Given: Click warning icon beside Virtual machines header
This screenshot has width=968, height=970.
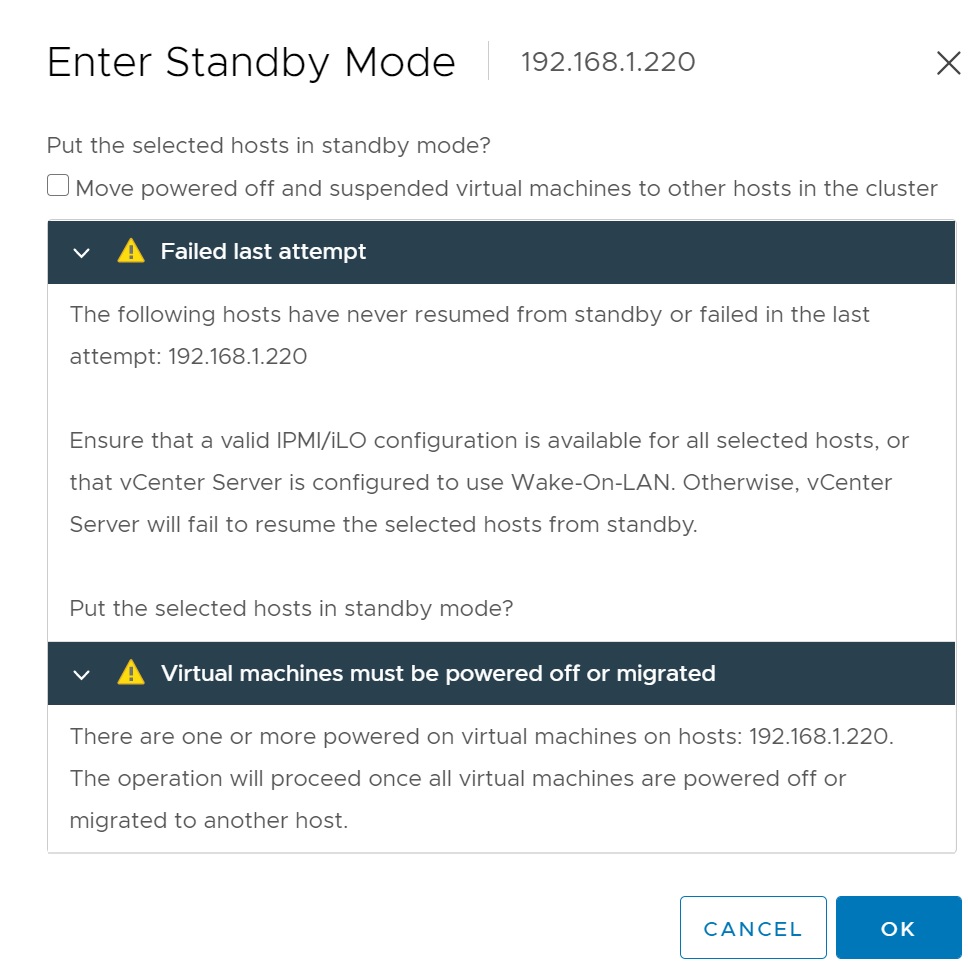Looking at the screenshot, I should (x=130, y=674).
